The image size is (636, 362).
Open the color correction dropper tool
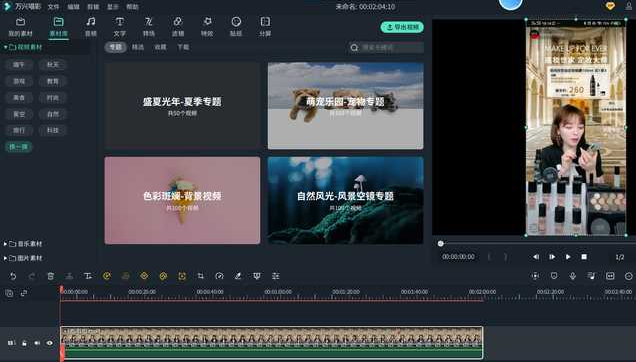coord(238,276)
